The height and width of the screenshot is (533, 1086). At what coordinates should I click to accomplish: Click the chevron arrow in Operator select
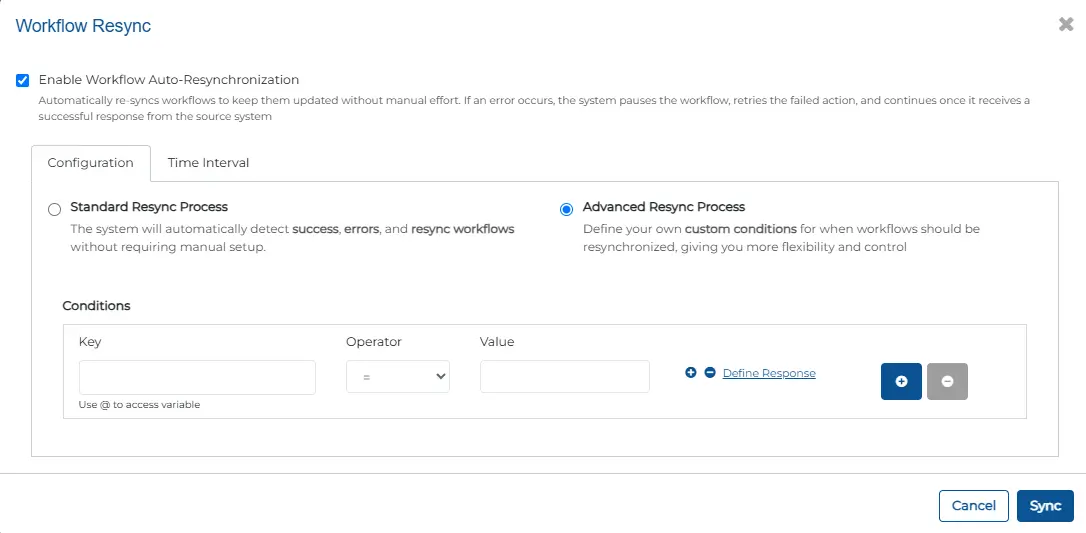pyautogui.click(x=440, y=377)
